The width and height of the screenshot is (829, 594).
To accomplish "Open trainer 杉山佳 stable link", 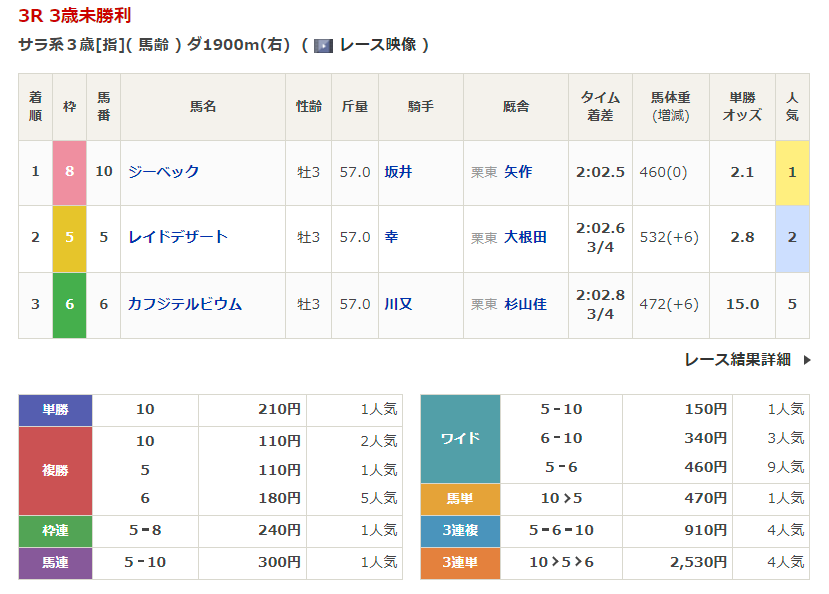I will pos(525,304).
